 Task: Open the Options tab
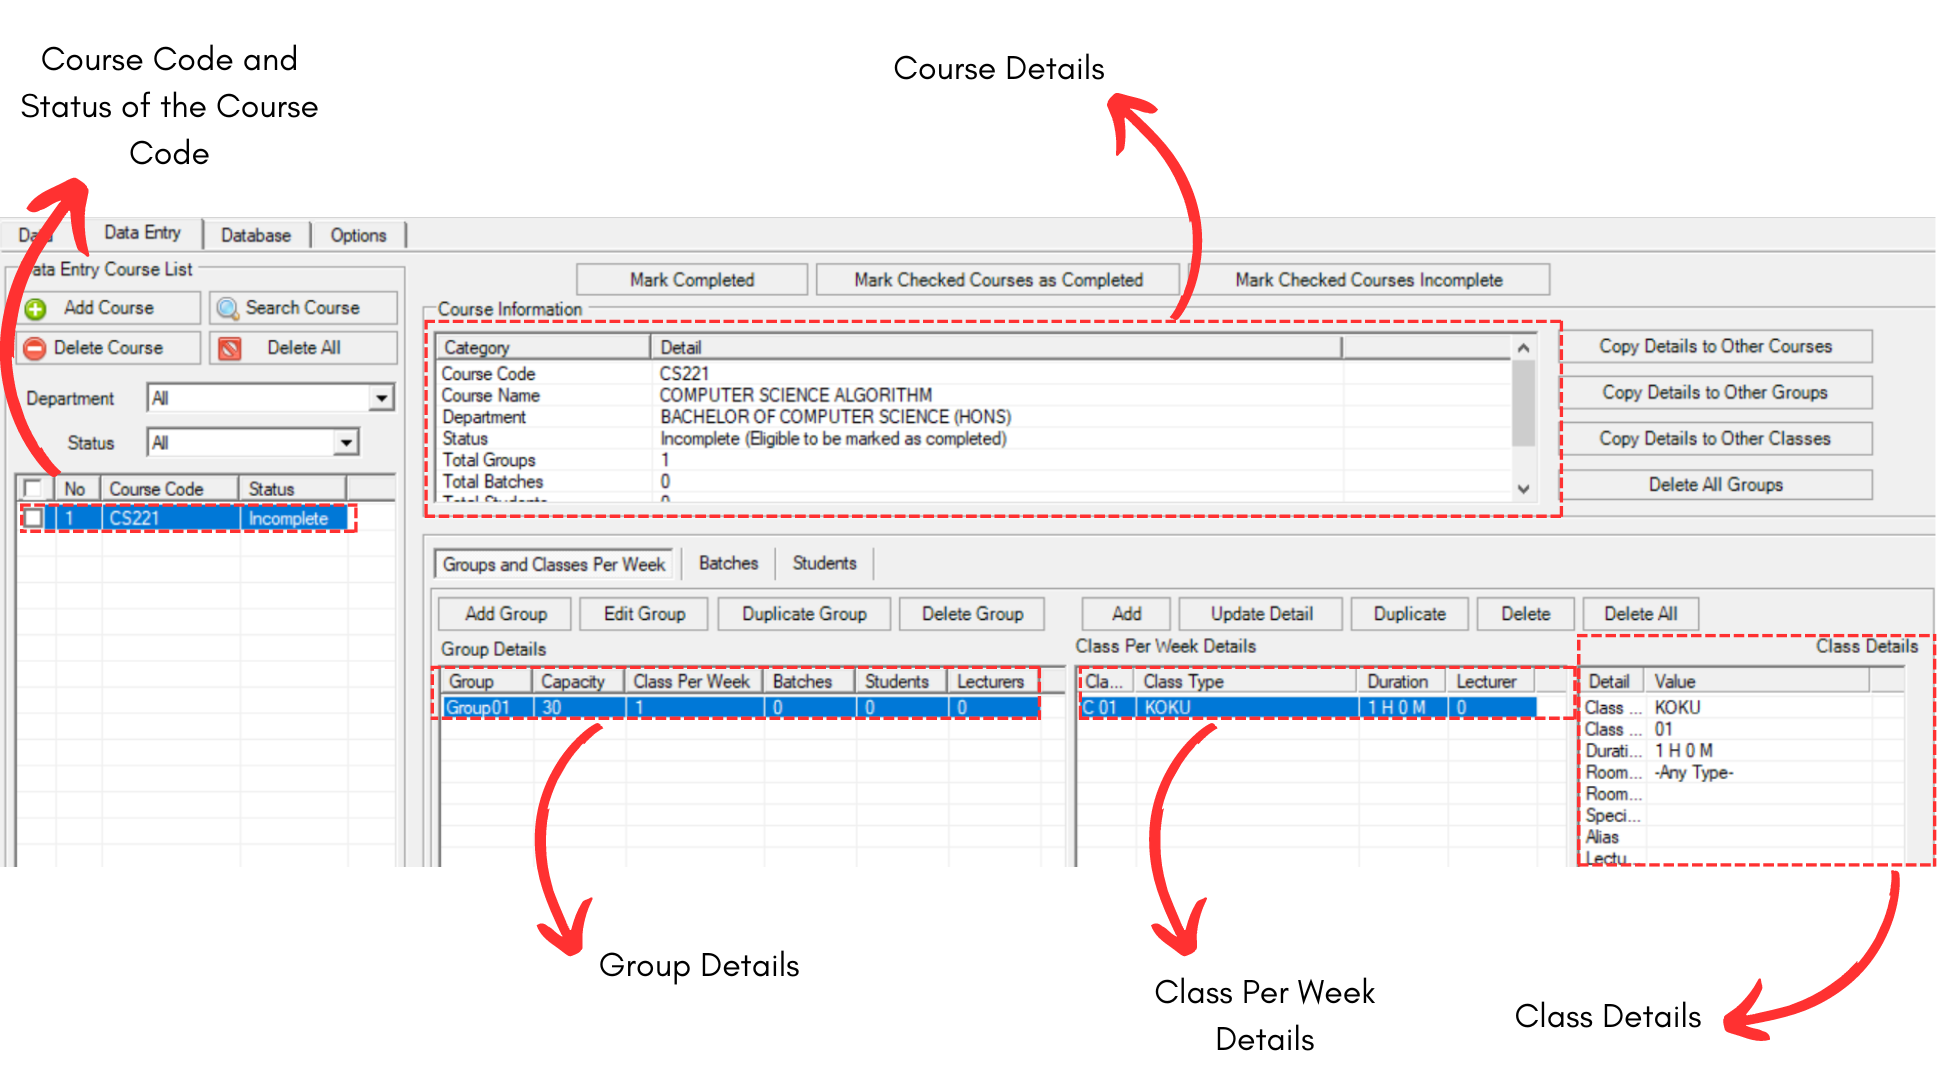tap(358, 235)
